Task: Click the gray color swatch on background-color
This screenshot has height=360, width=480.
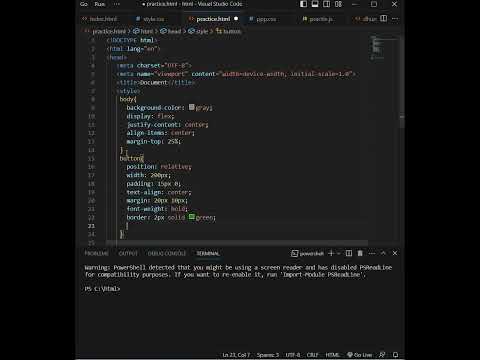Action: pos(192,107)
